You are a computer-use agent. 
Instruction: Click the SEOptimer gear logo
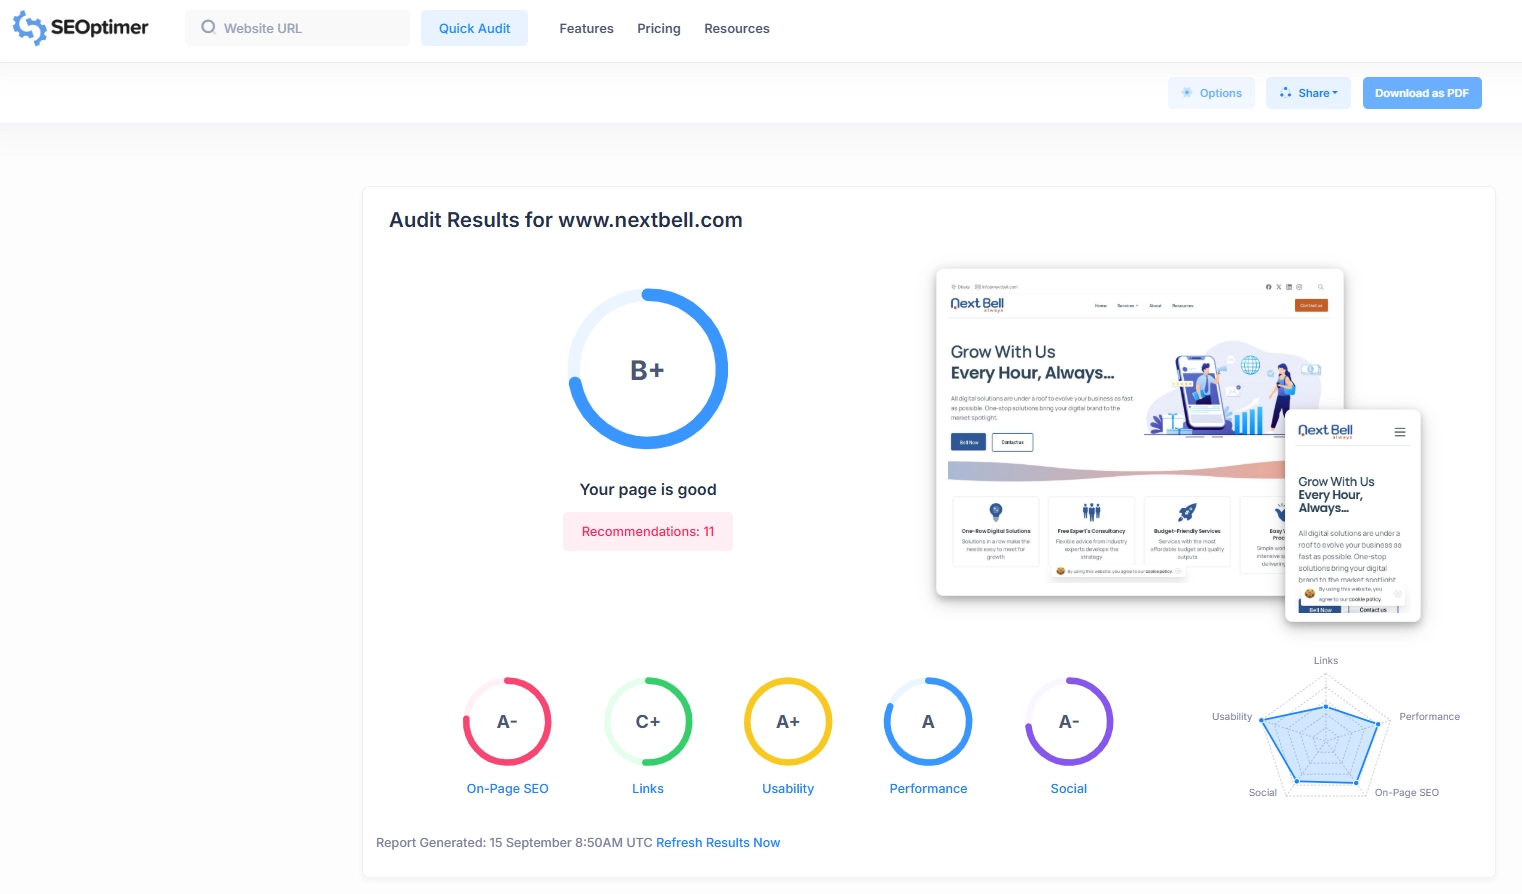click(x=29, y=29)
